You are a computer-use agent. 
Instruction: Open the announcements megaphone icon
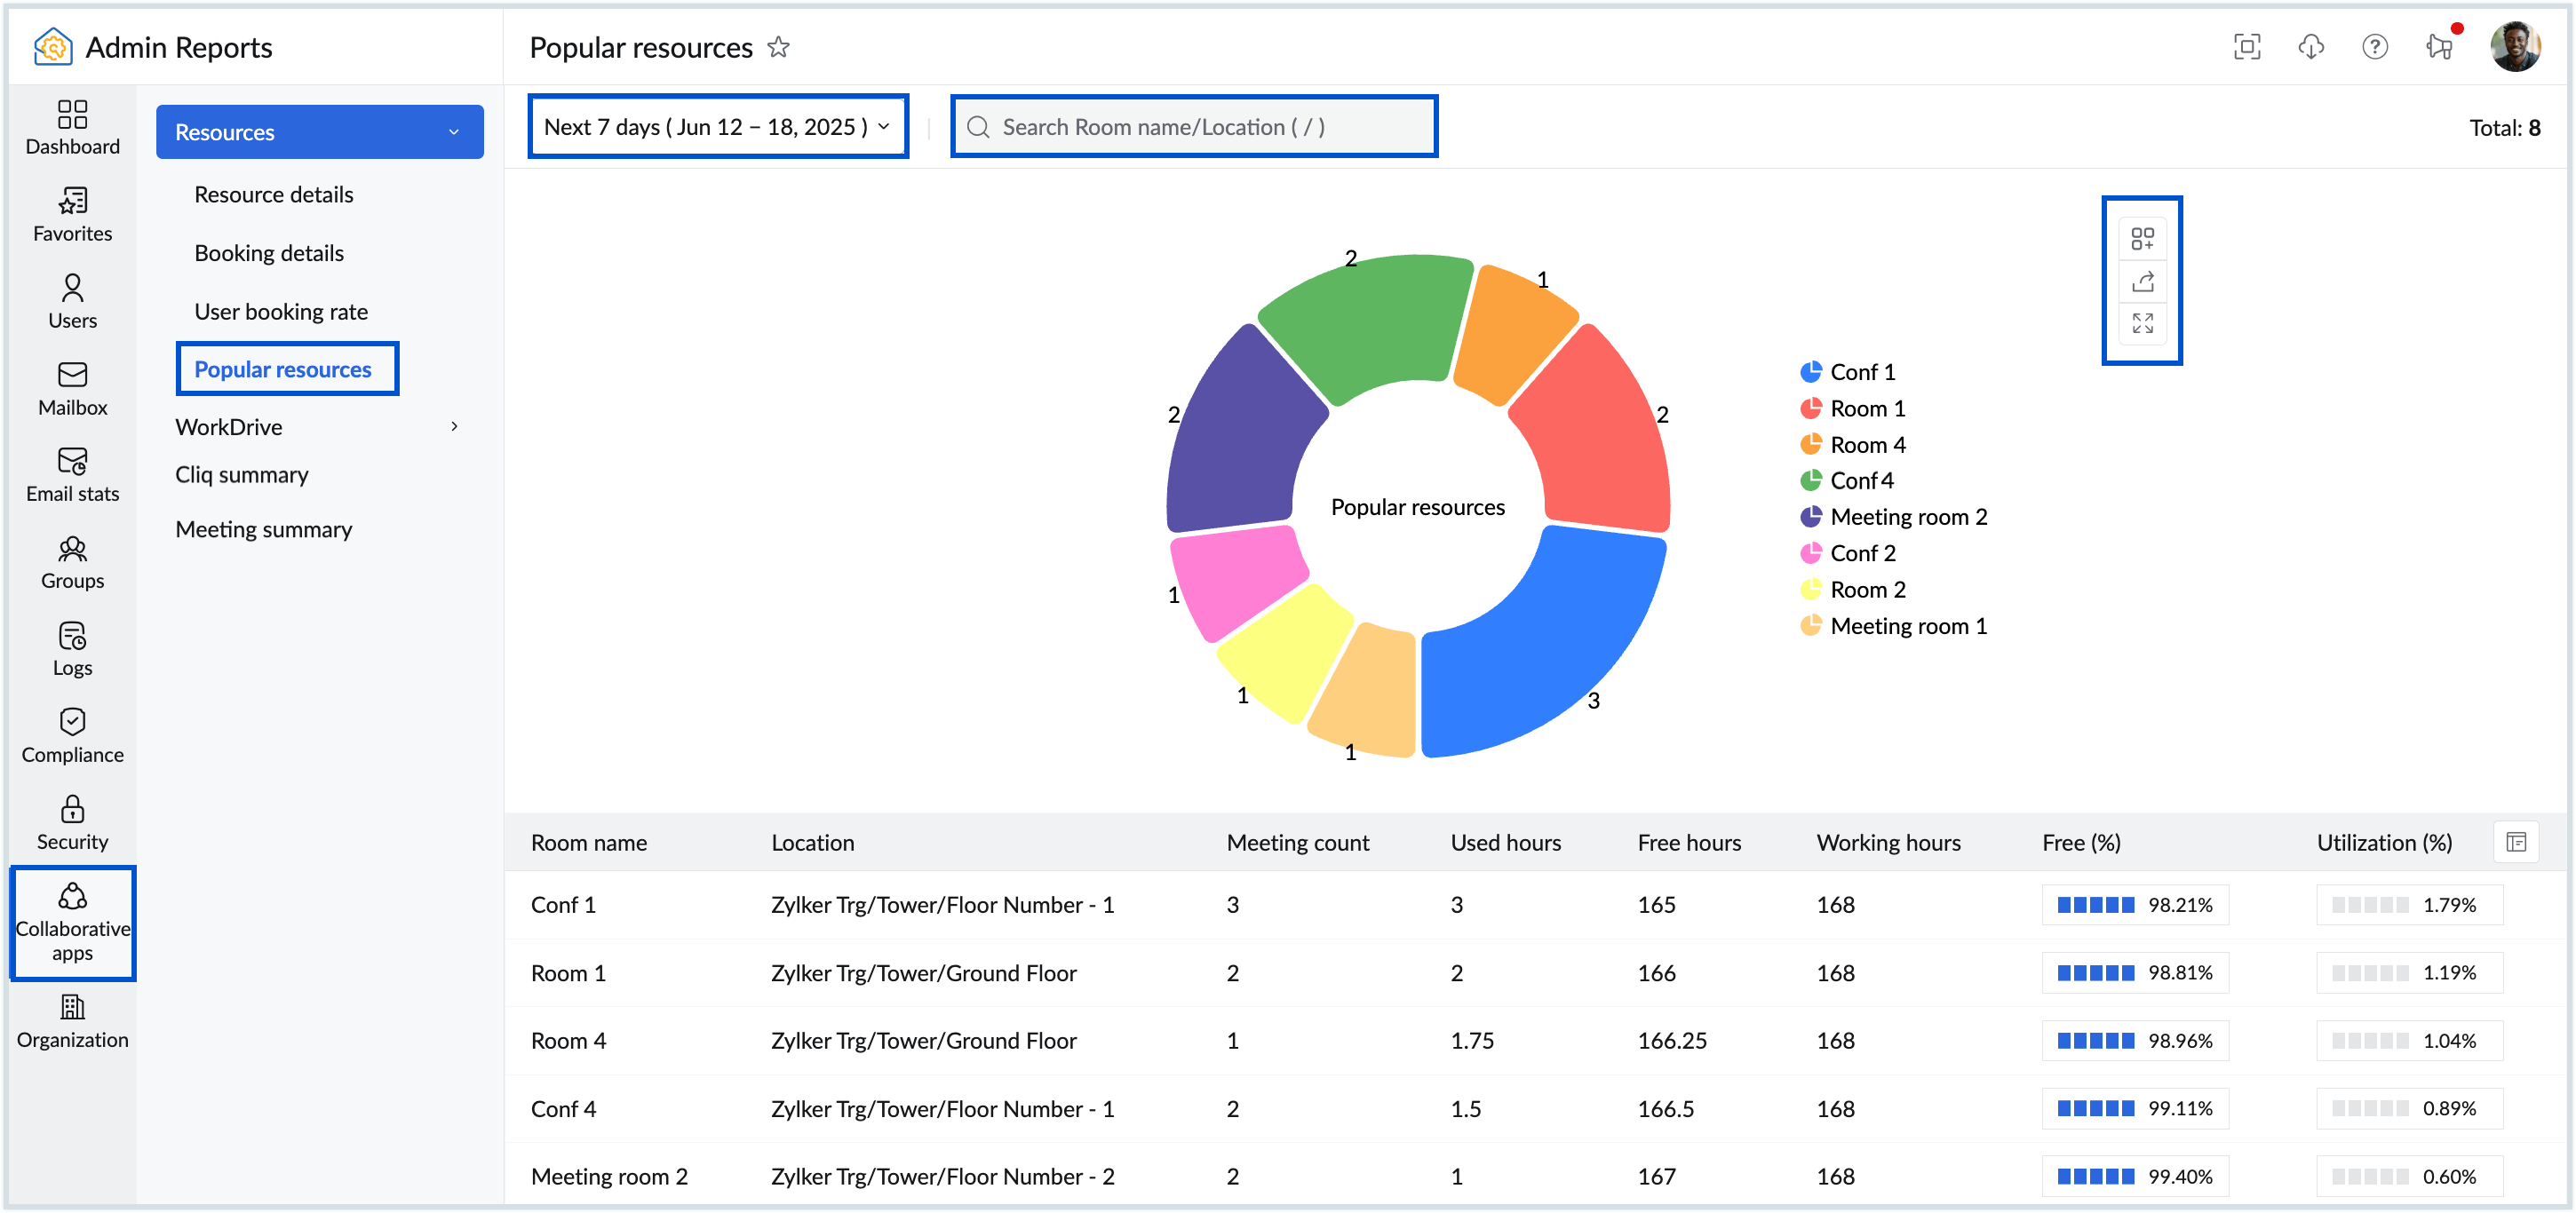[x=2438, y=47]
